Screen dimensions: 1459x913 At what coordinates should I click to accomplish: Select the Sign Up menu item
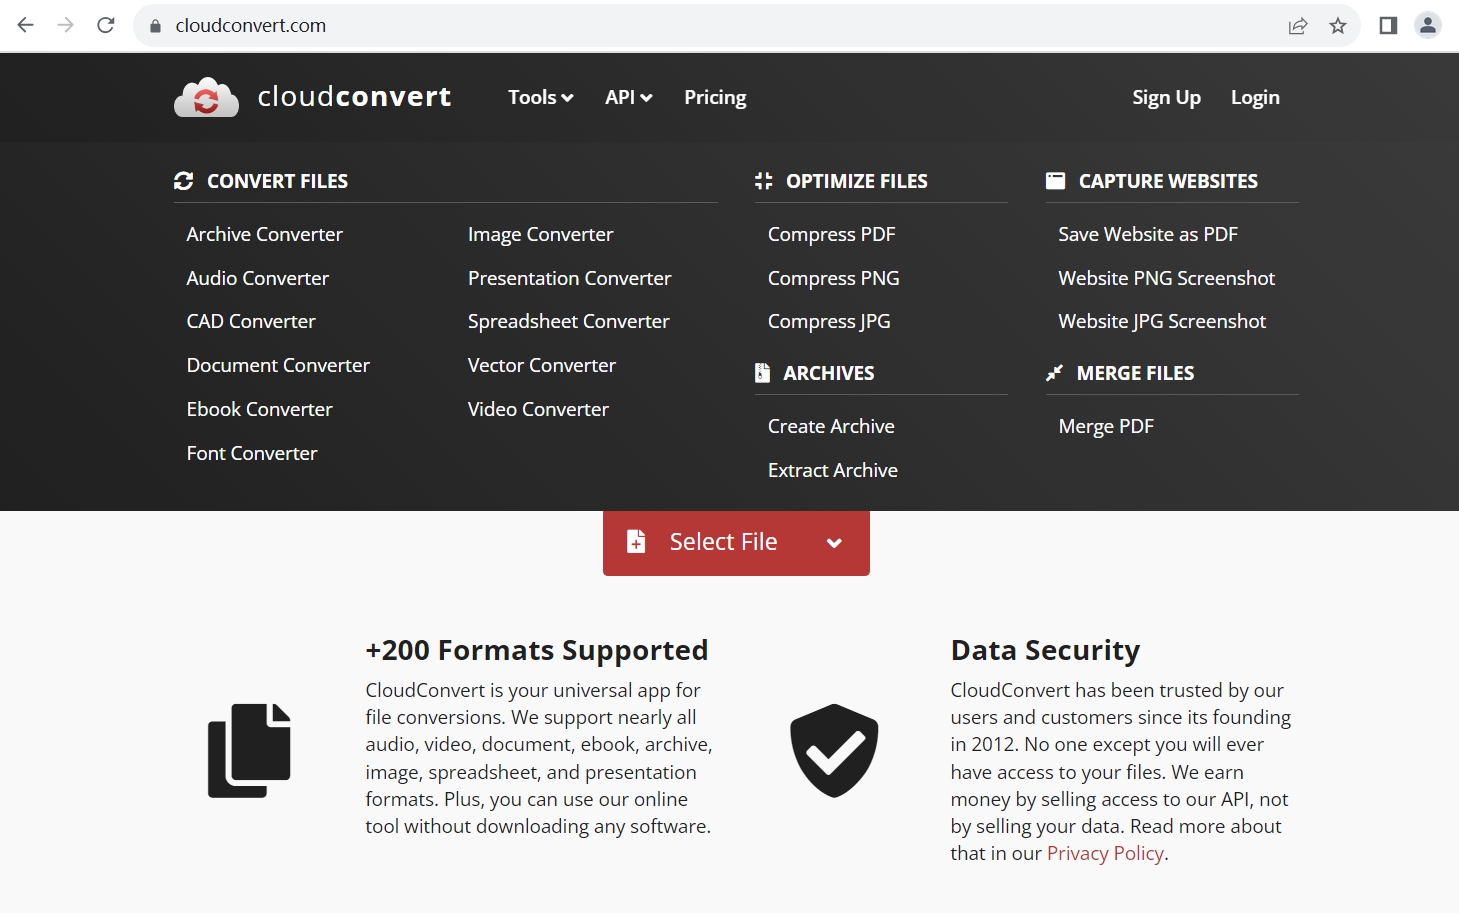tap(1166, 97)
